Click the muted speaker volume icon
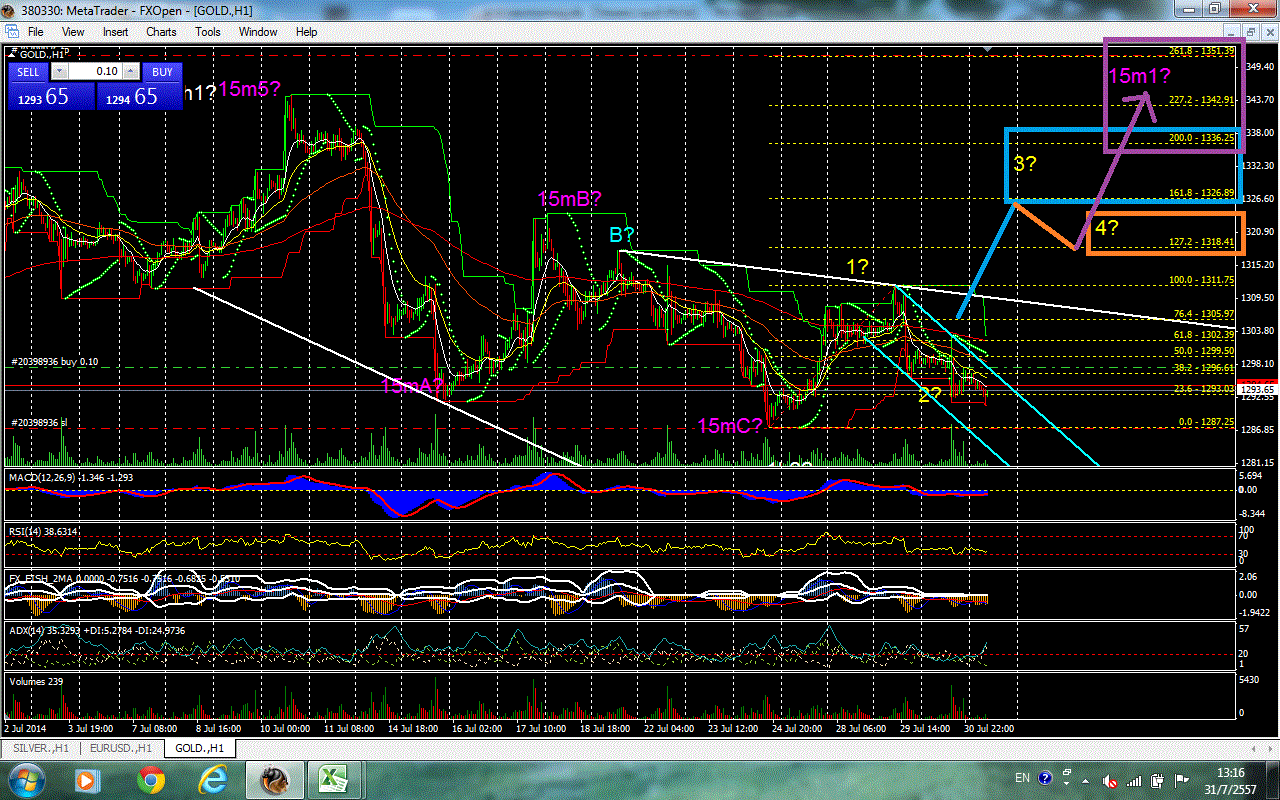The image size is (1280, 800). point(1110,779)
